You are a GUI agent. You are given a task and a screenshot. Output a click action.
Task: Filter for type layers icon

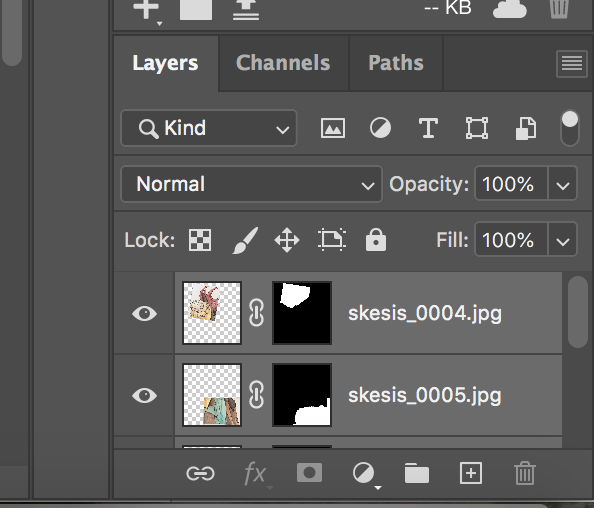pyautogui.click(x=428, y=128)
